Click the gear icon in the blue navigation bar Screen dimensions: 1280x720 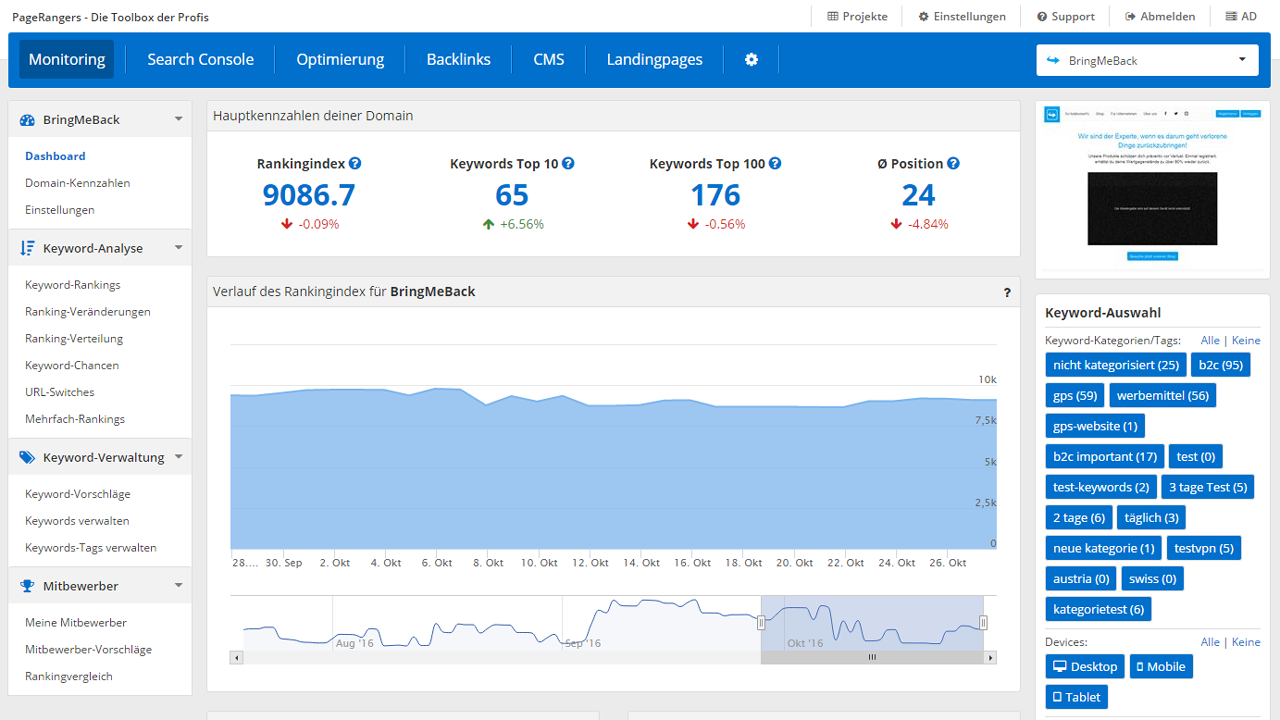click(x=751, y=60)
